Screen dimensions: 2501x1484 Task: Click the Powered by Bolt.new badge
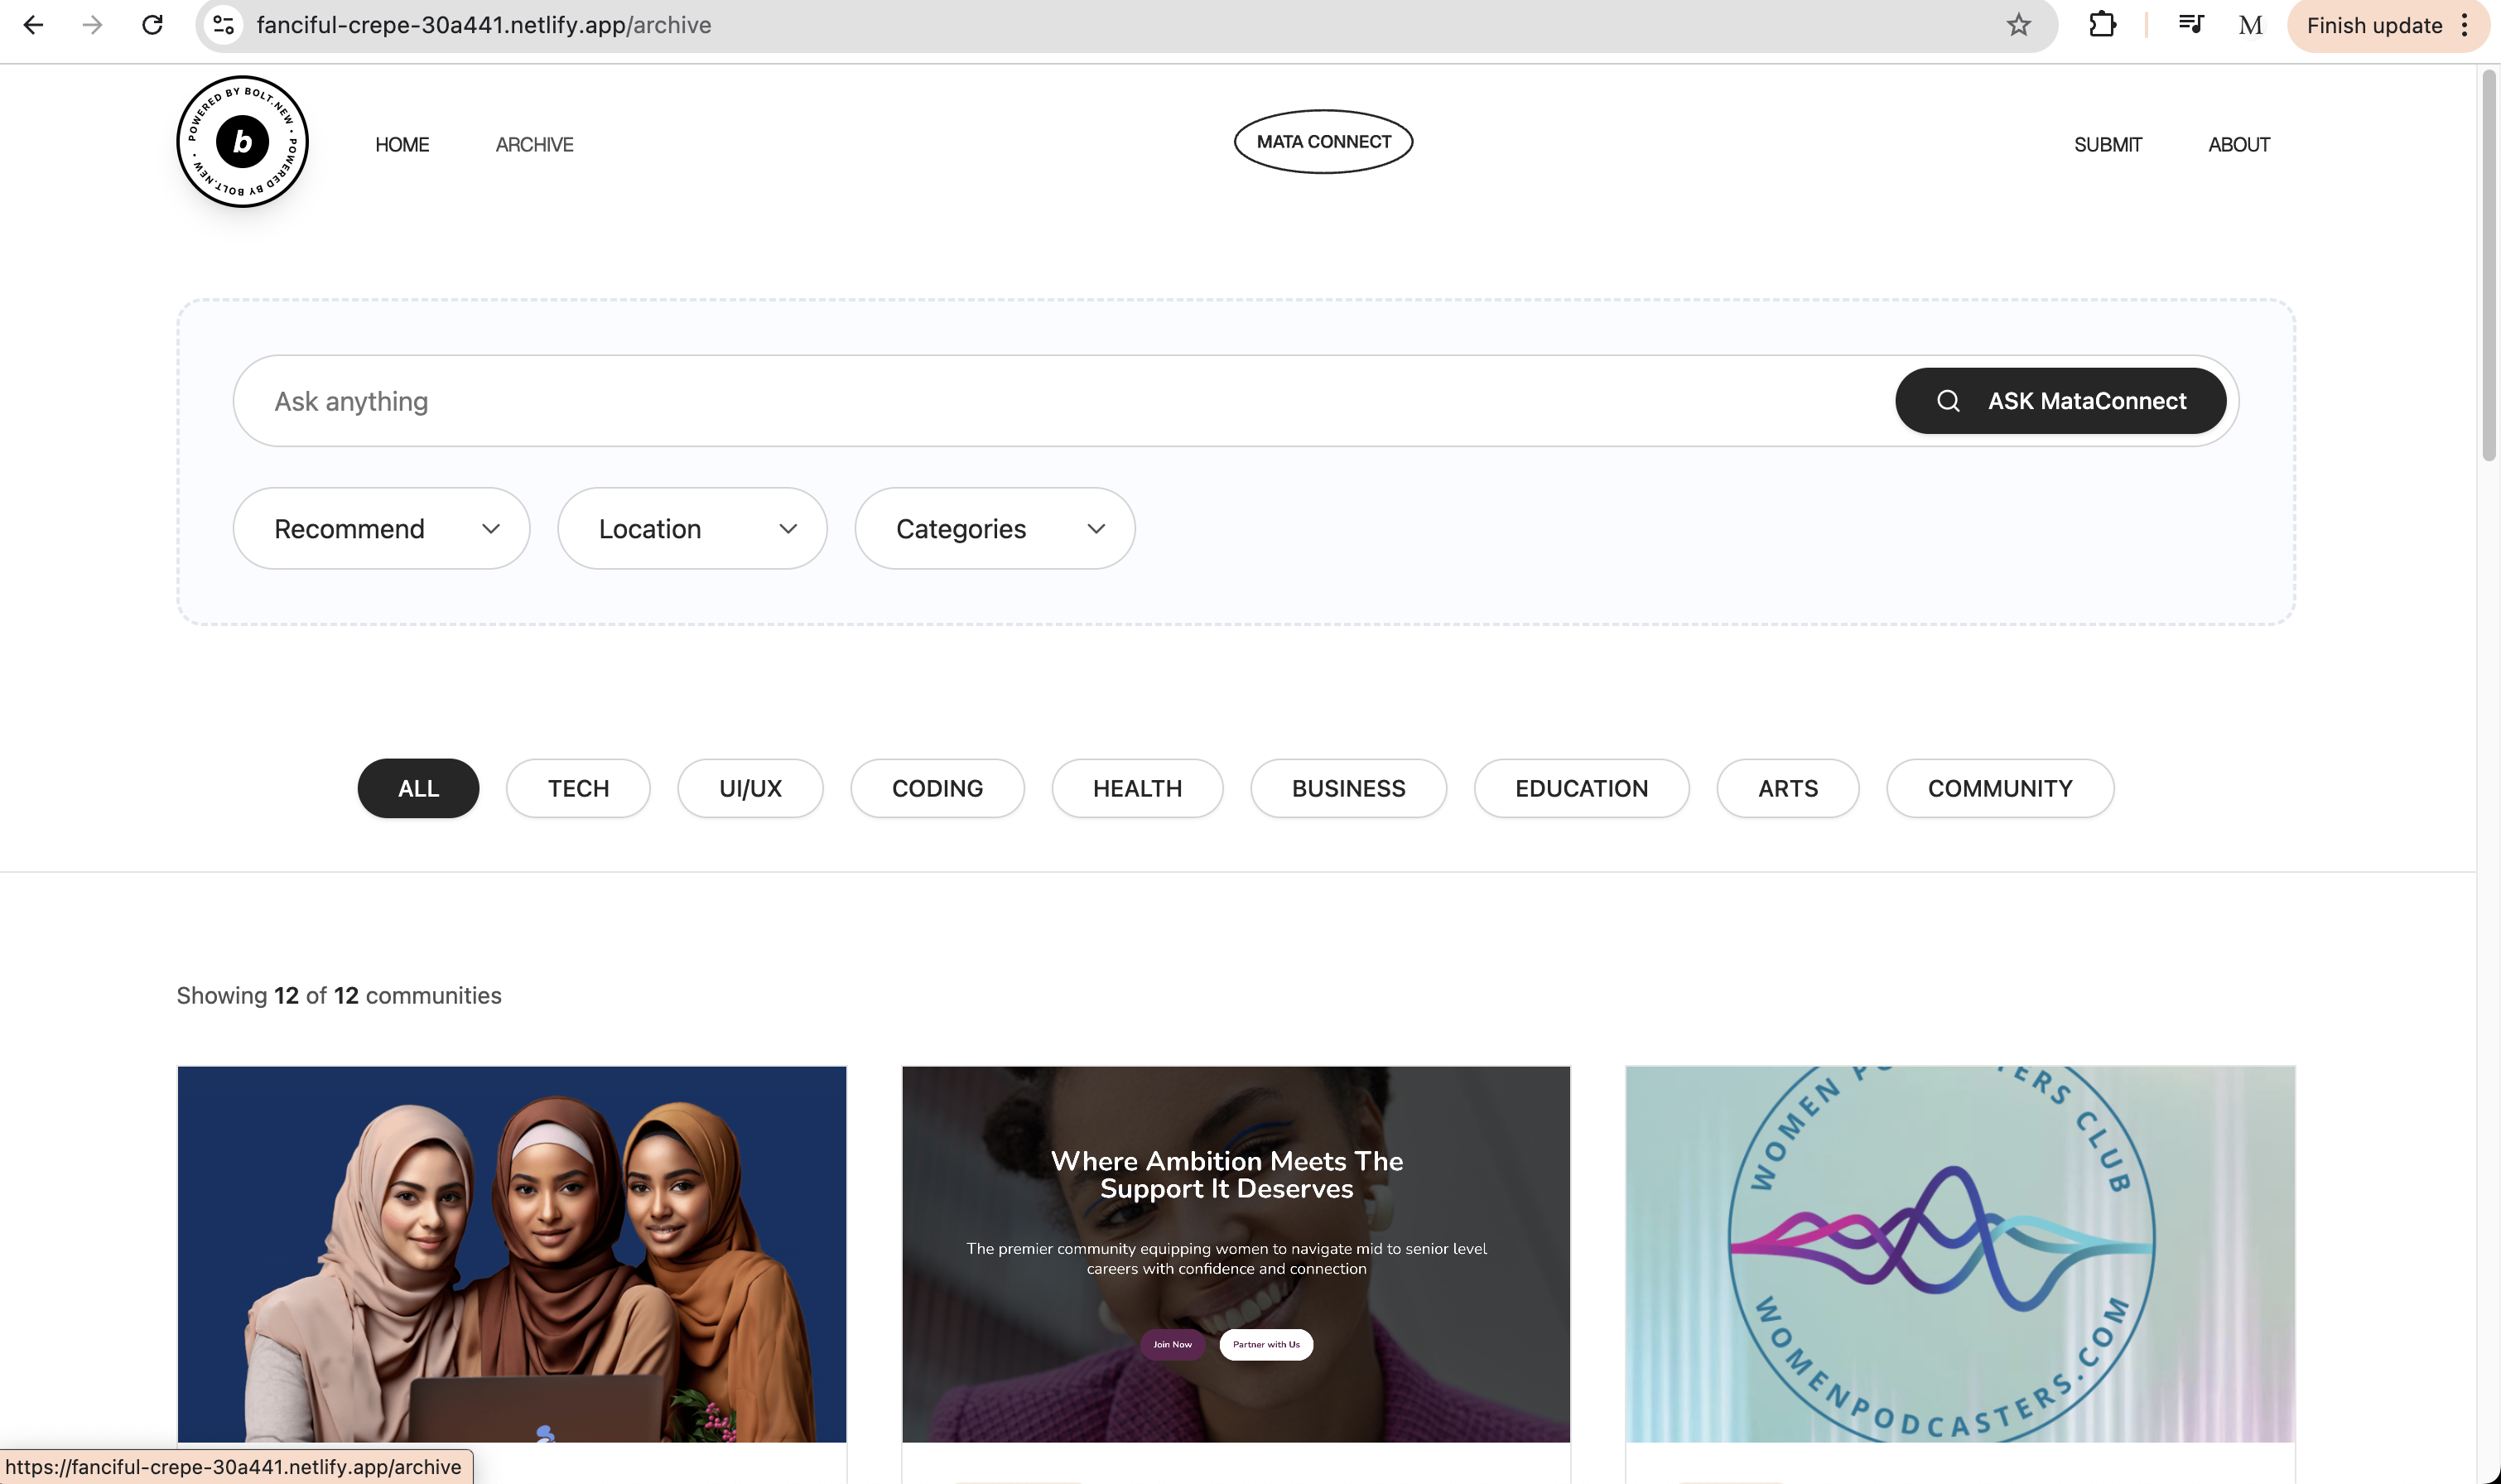tap(243, 142)
